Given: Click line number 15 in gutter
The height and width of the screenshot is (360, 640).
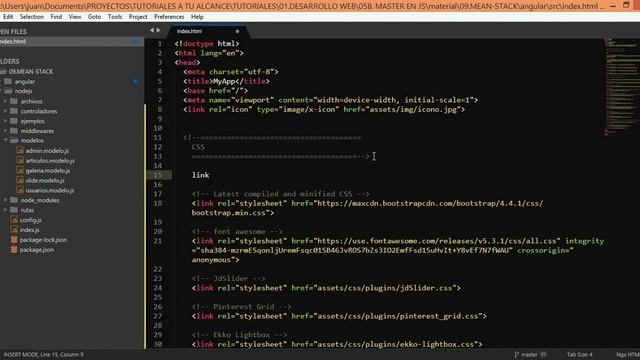Looking at the screenshot, I should [x=158, y=175].
